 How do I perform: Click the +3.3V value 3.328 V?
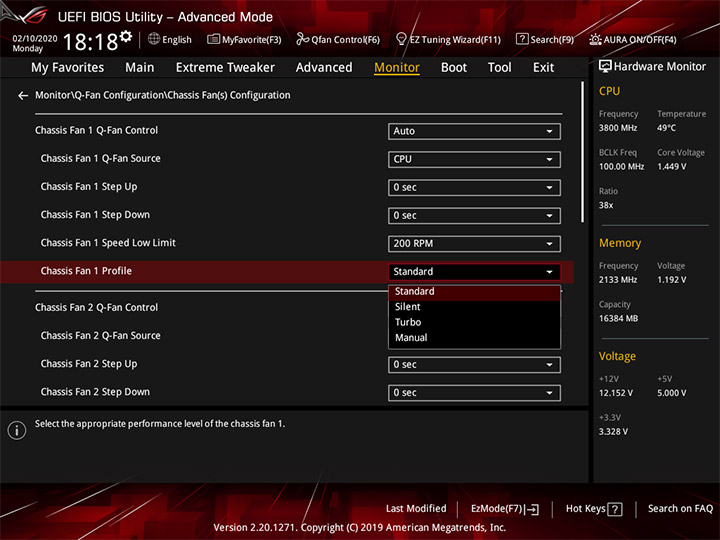613,432
